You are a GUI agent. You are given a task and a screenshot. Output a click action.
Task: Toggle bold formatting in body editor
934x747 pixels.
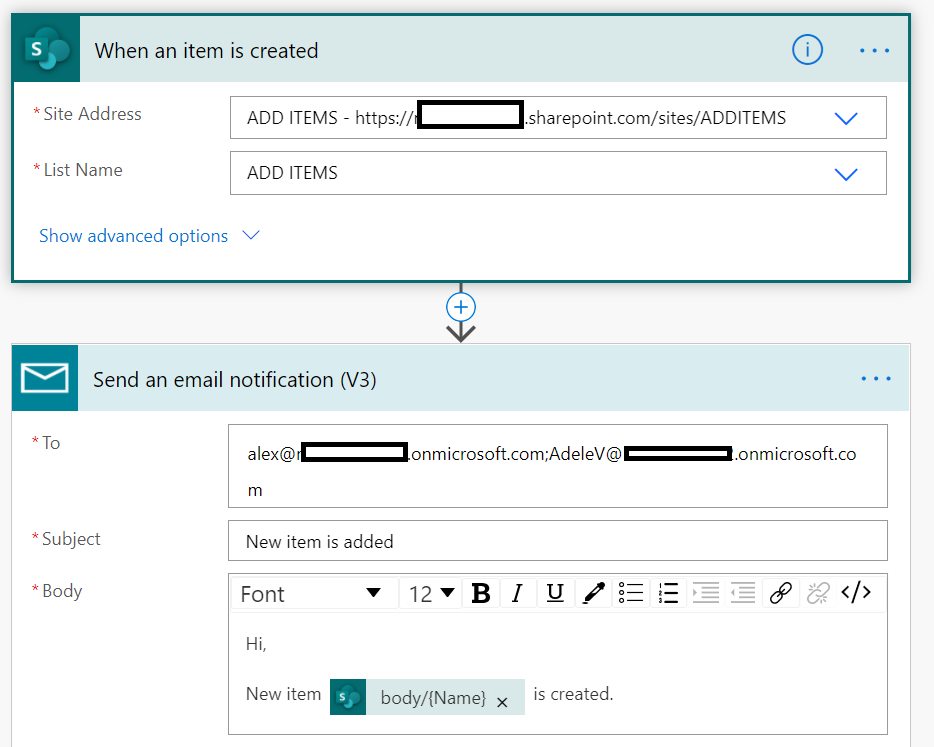(481, 593)
